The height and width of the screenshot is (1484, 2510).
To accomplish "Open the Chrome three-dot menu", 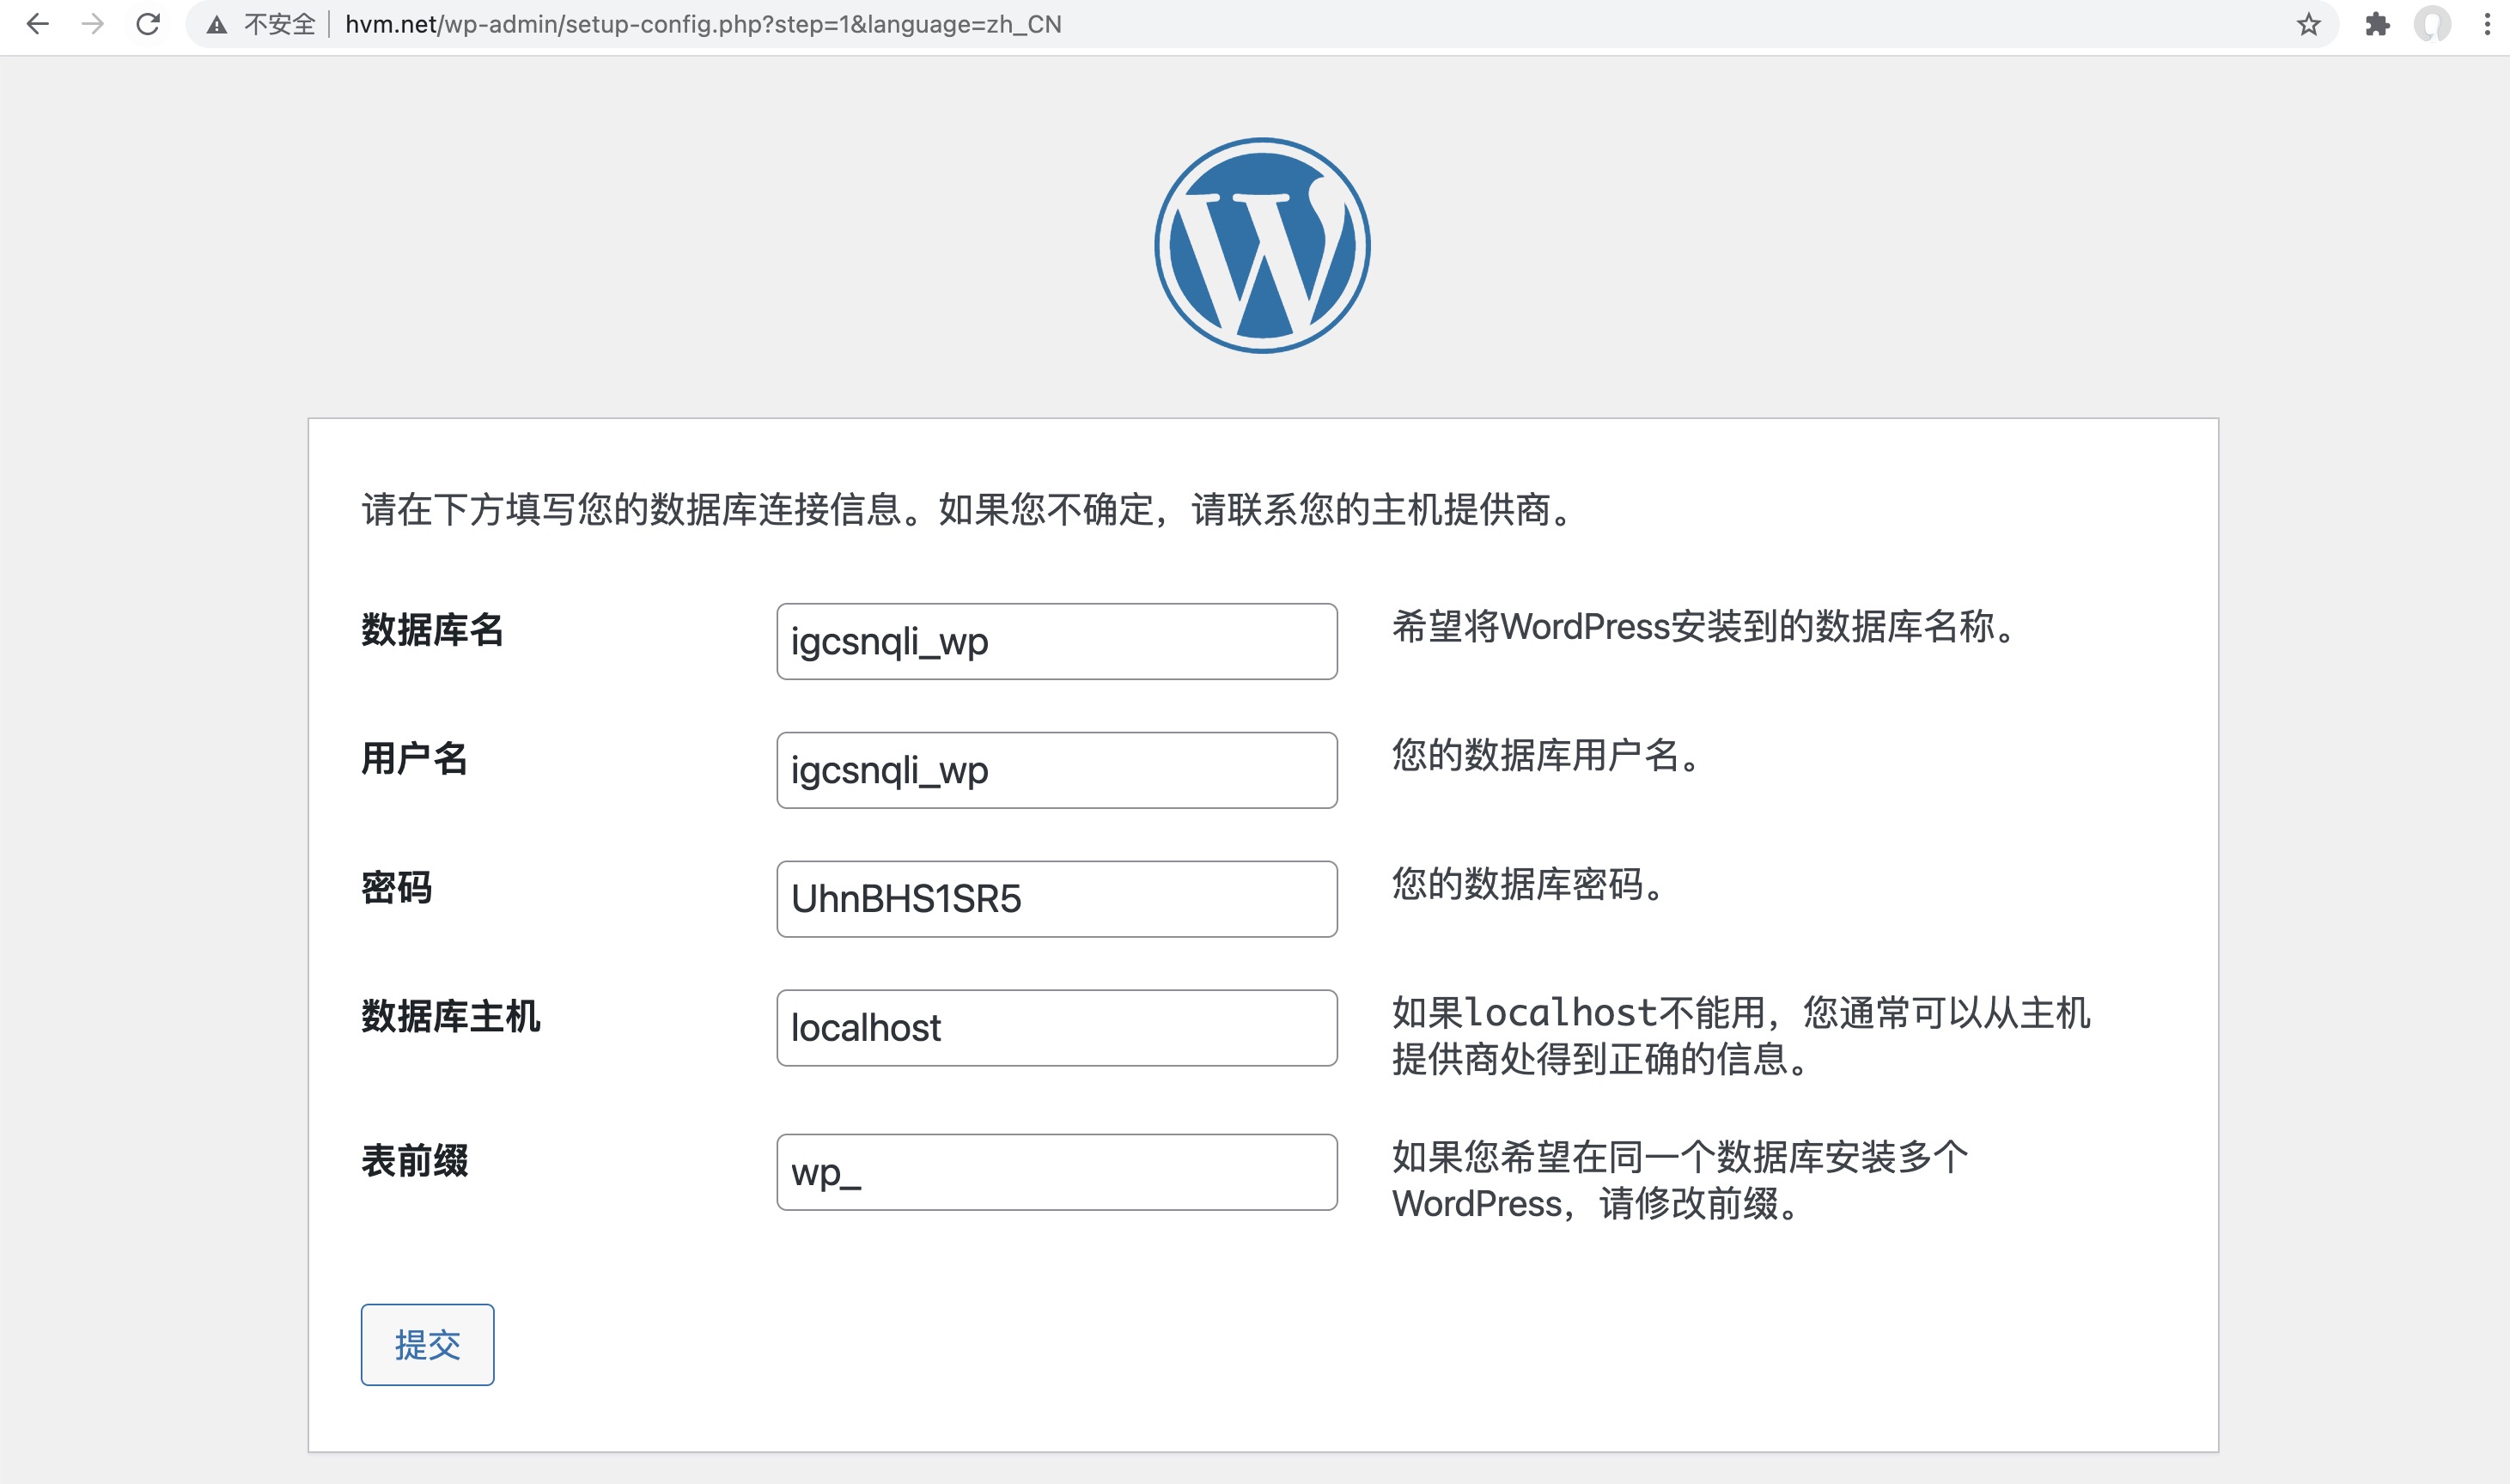I will point(2487,25).
